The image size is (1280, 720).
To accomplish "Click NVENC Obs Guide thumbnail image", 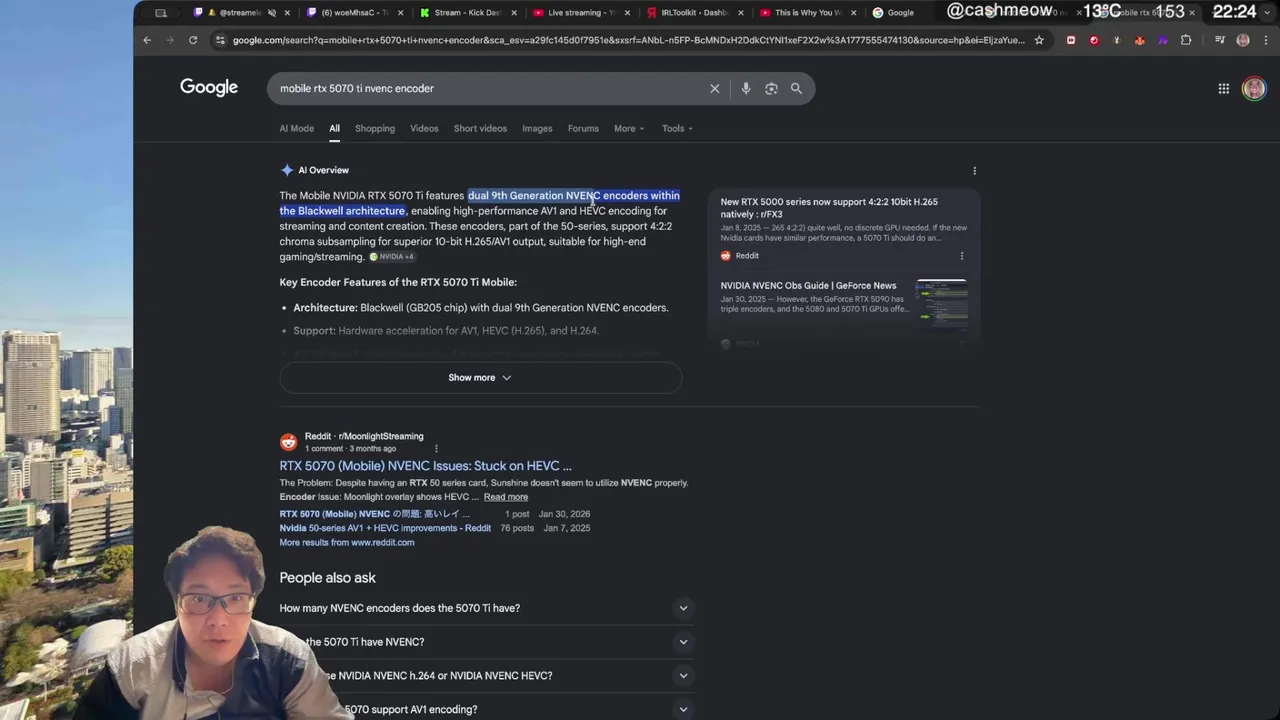I will [942, 304].
